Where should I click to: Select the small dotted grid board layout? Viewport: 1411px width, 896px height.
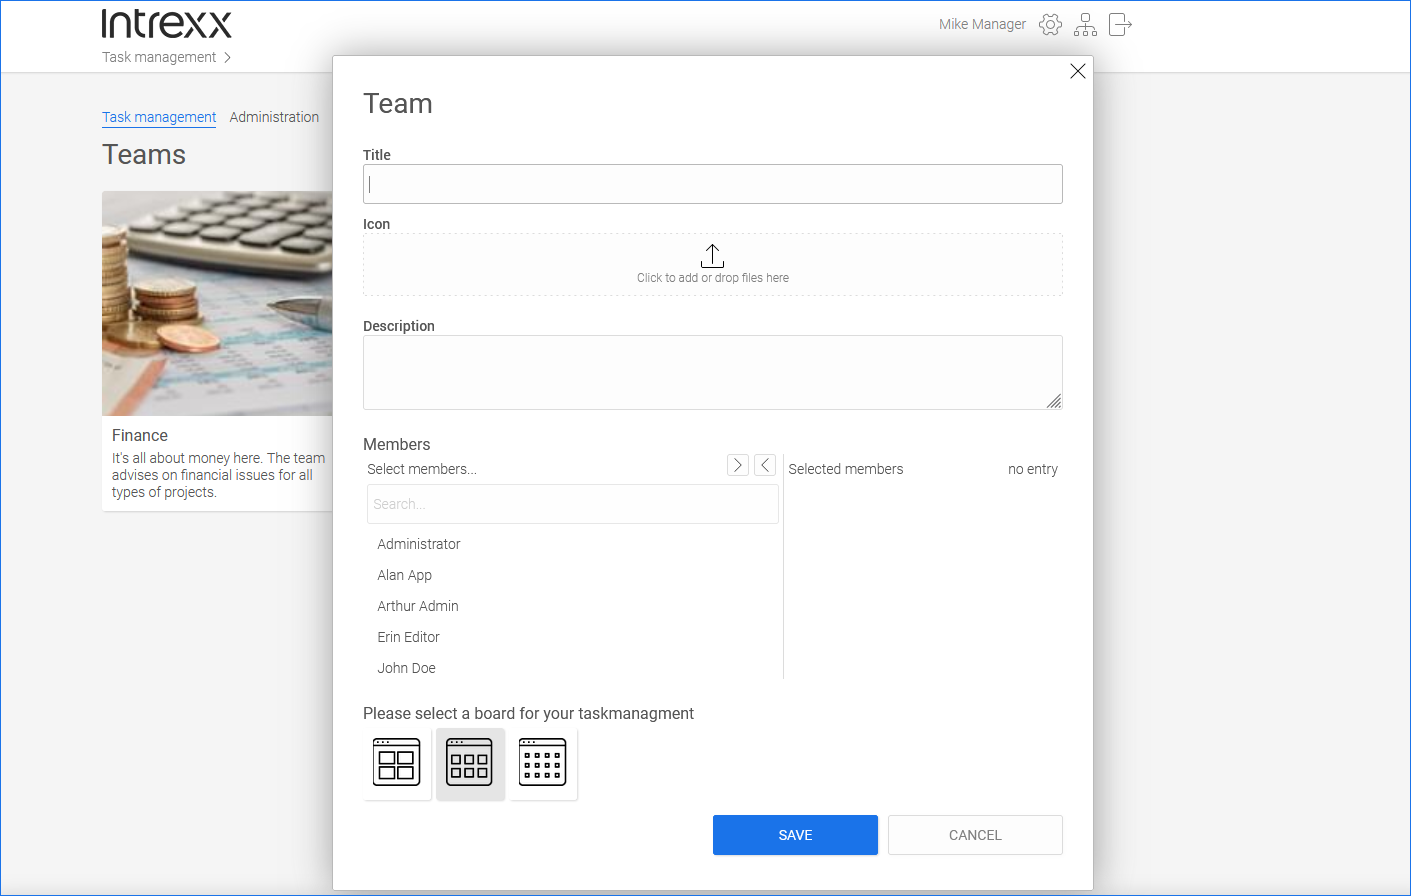click(543, 763)
